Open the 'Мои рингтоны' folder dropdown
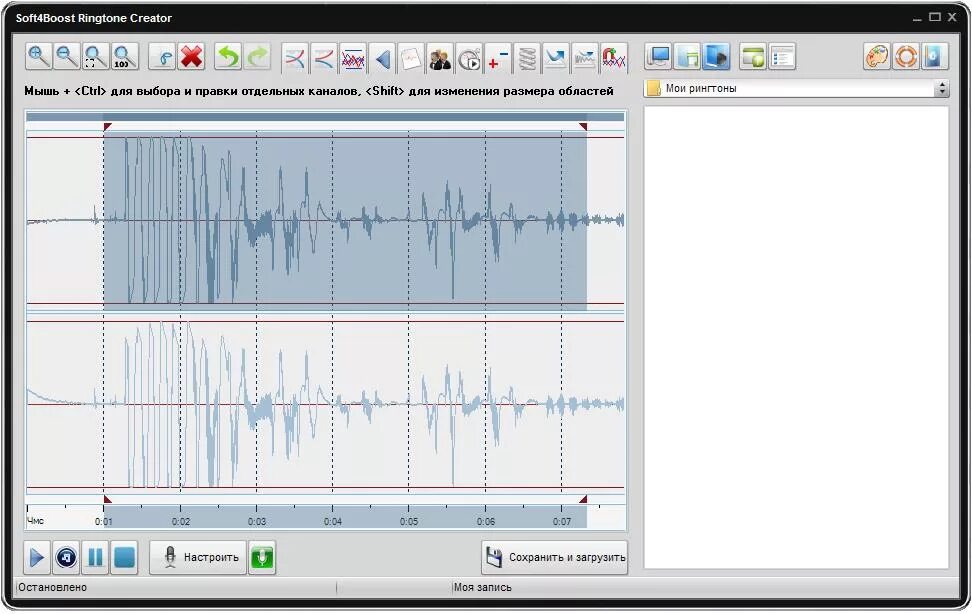Image resolution: width=972 pixels, height=614 pixels. (797, 89)
